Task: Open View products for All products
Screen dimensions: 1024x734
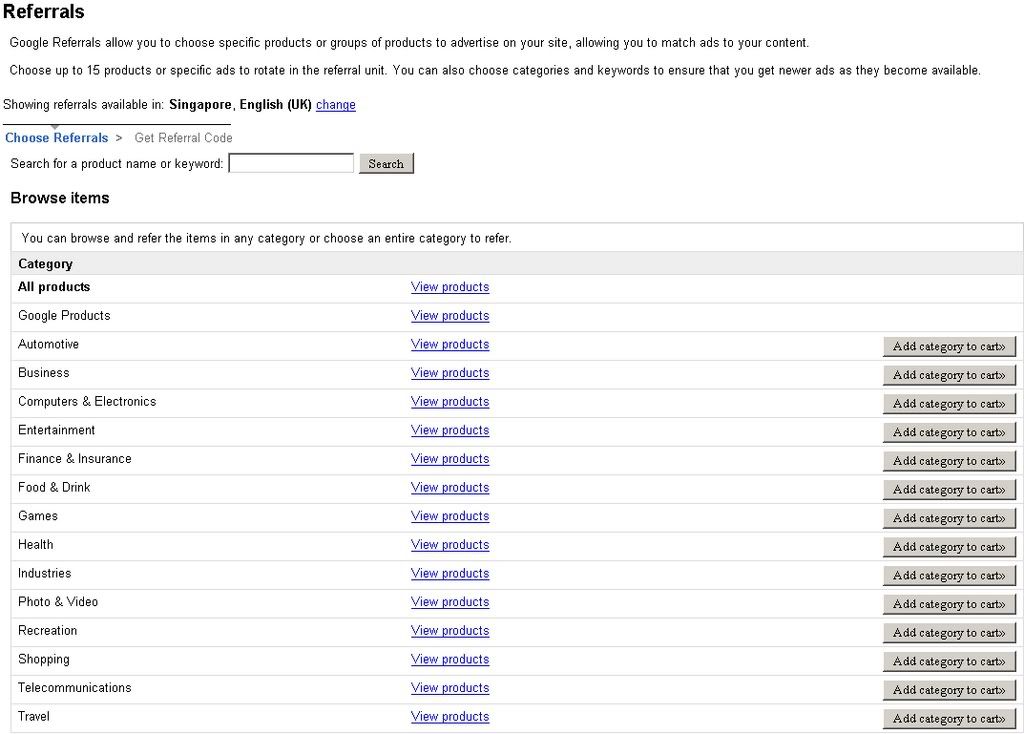Action: 450,287
